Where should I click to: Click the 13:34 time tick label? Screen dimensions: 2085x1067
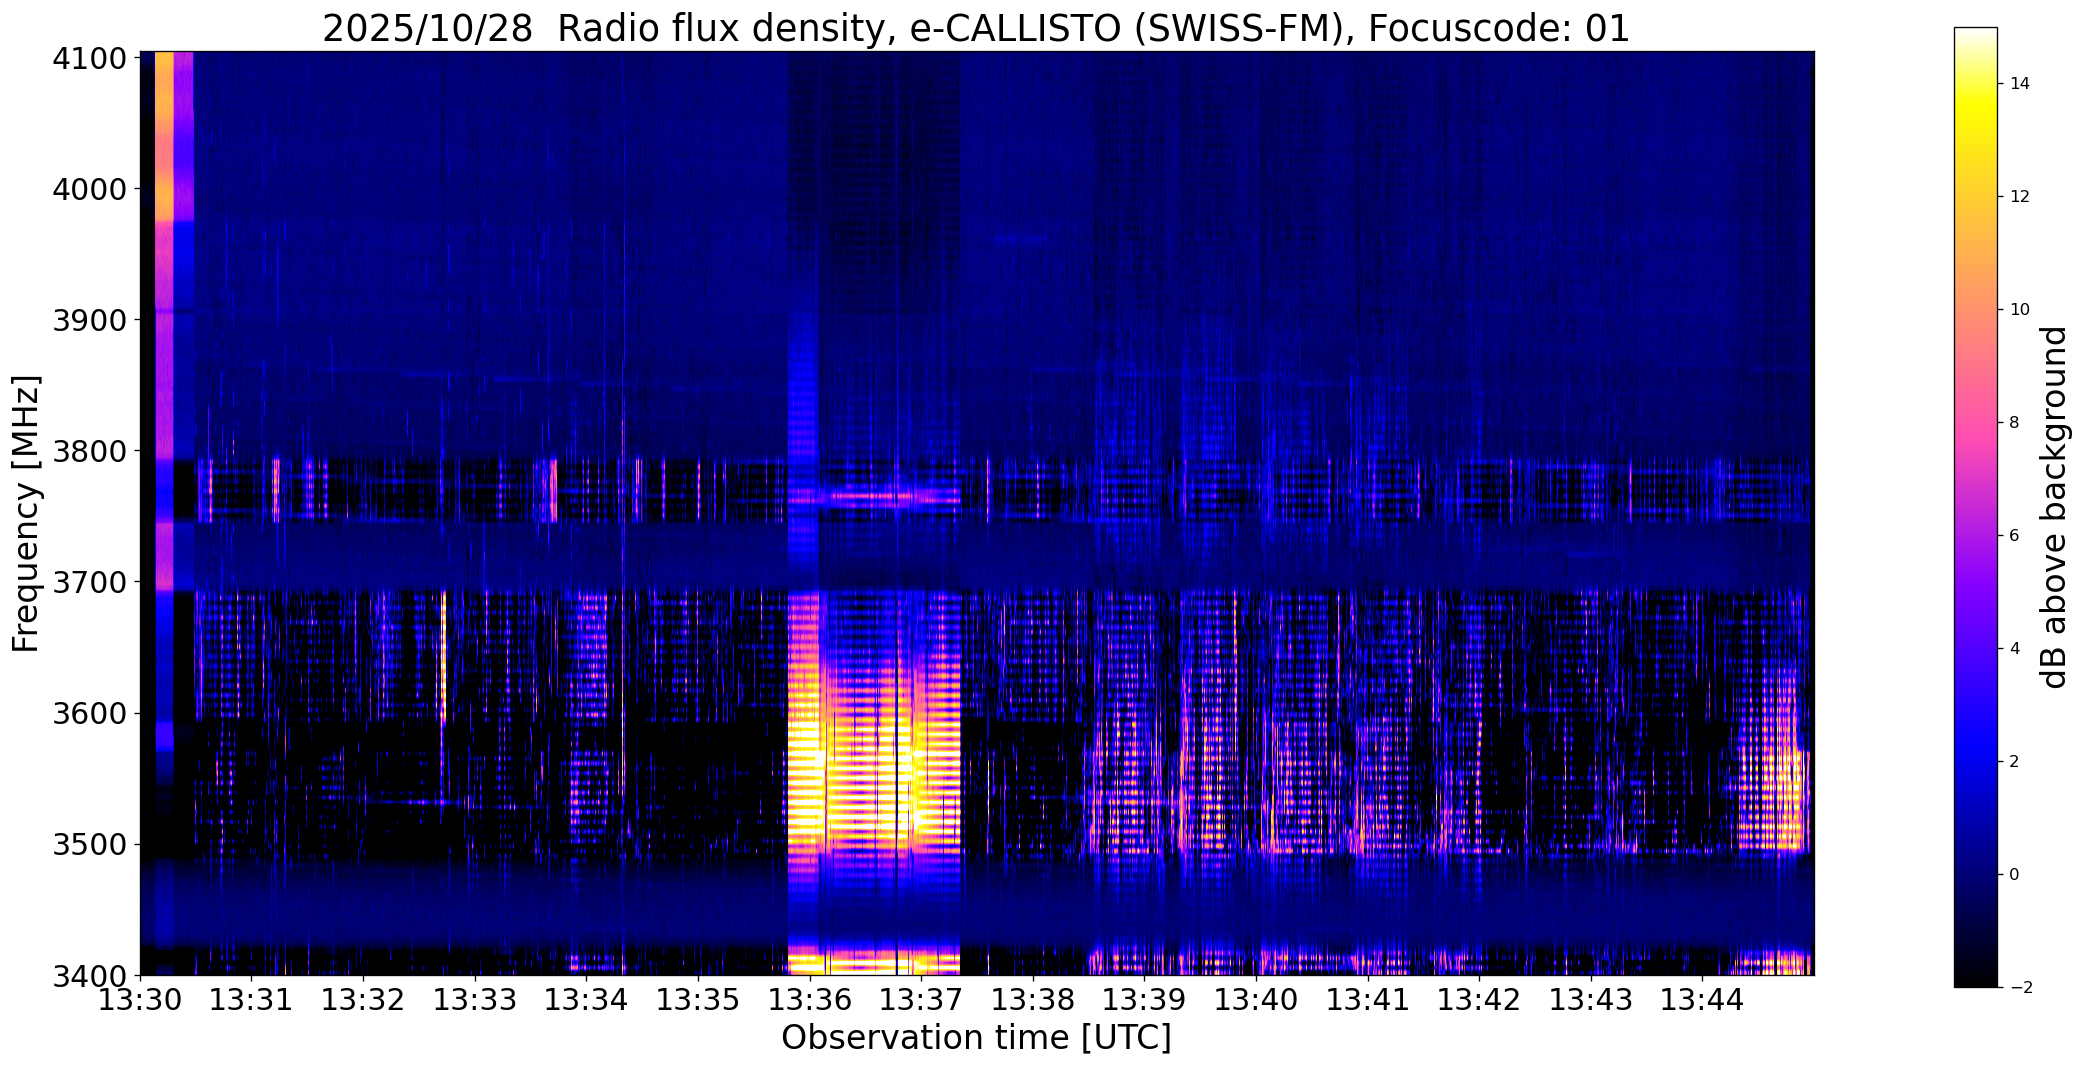pos(587,1000)
